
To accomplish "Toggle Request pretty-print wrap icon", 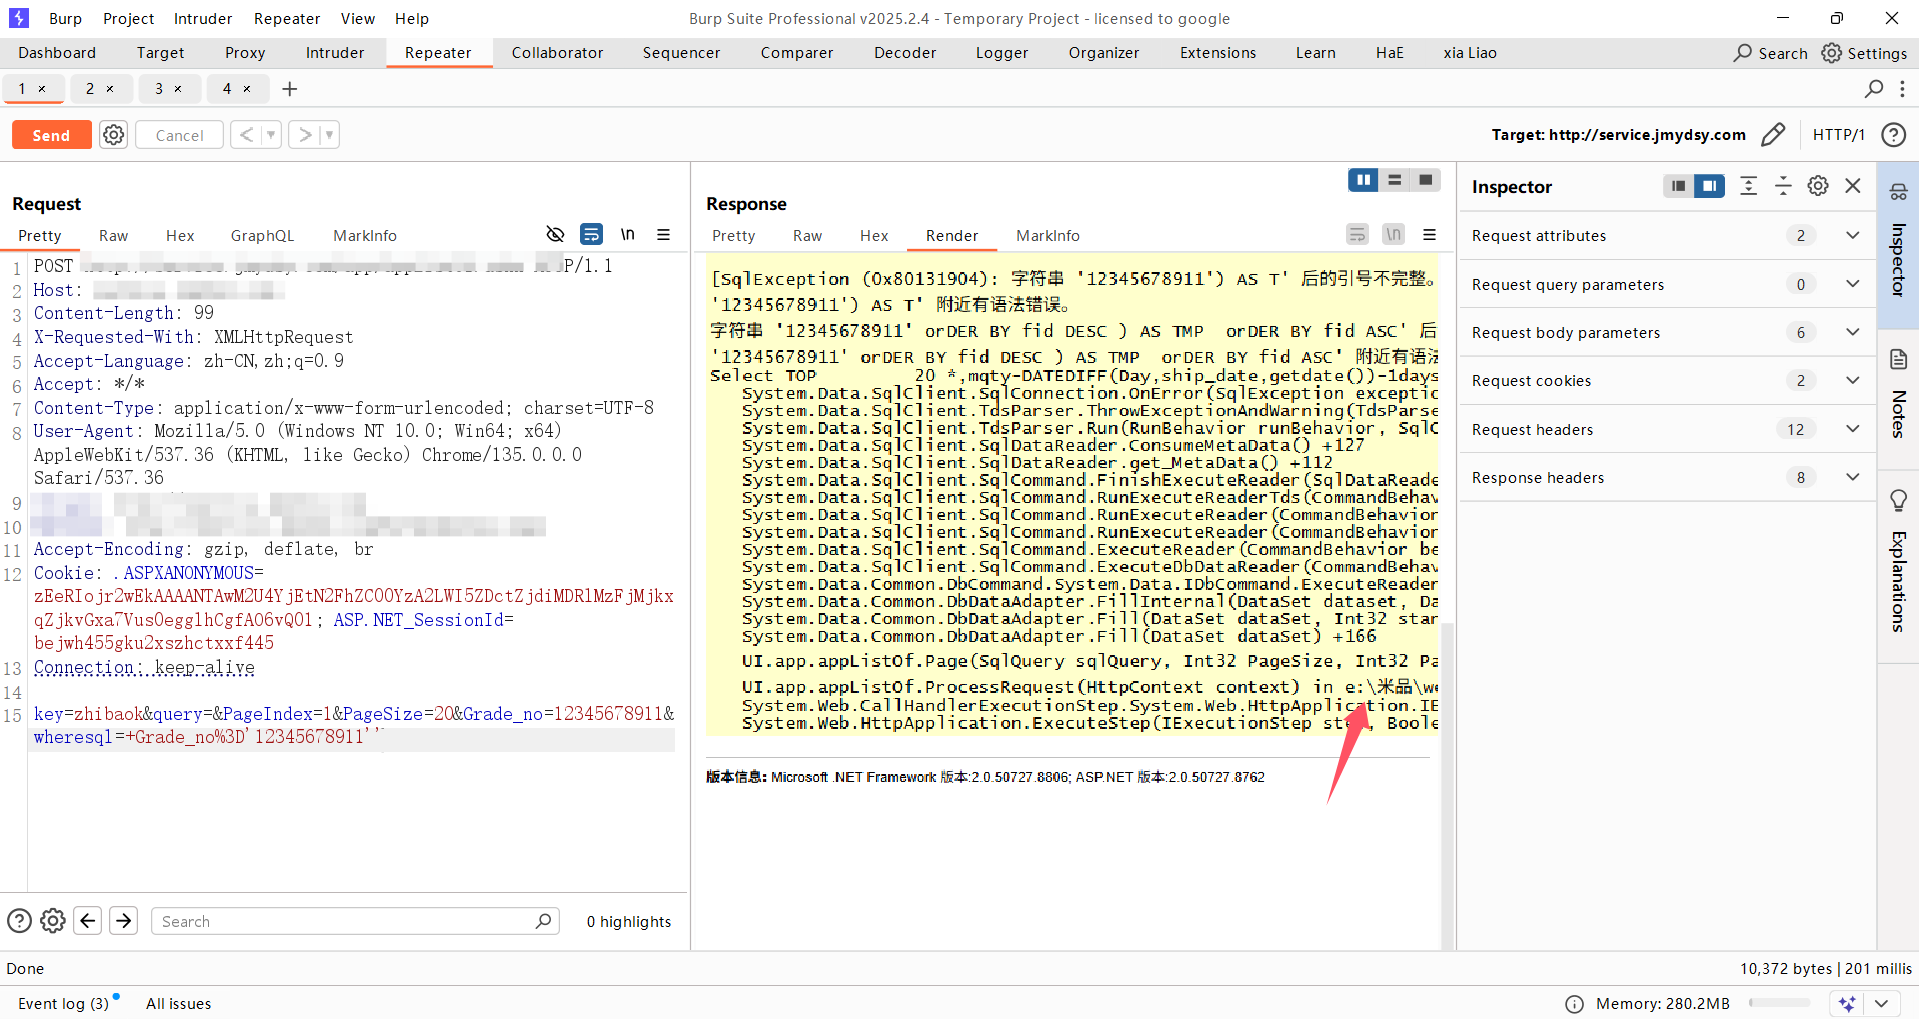I will [x=592, y=234].
